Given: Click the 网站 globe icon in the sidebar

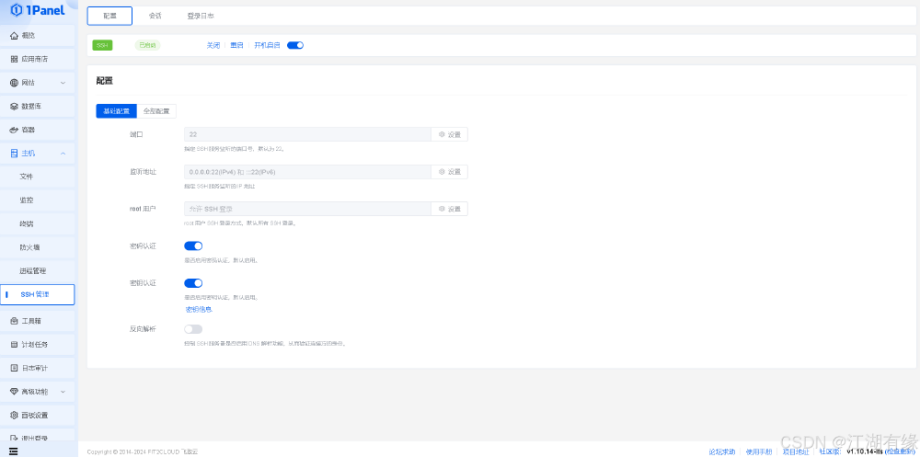Looking at the screenshot, I should (x=14, y=83).
